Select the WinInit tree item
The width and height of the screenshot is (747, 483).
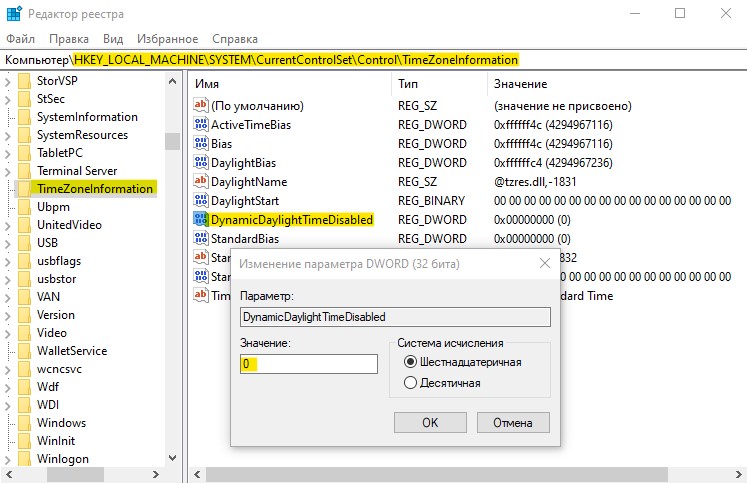tap(56, 441)
